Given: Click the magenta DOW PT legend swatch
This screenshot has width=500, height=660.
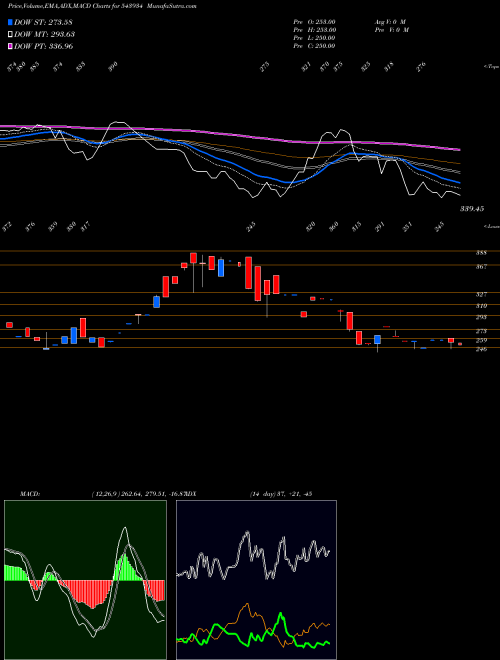Looking at the screenshot, I should pyautogui.click(x=10, y=46).
